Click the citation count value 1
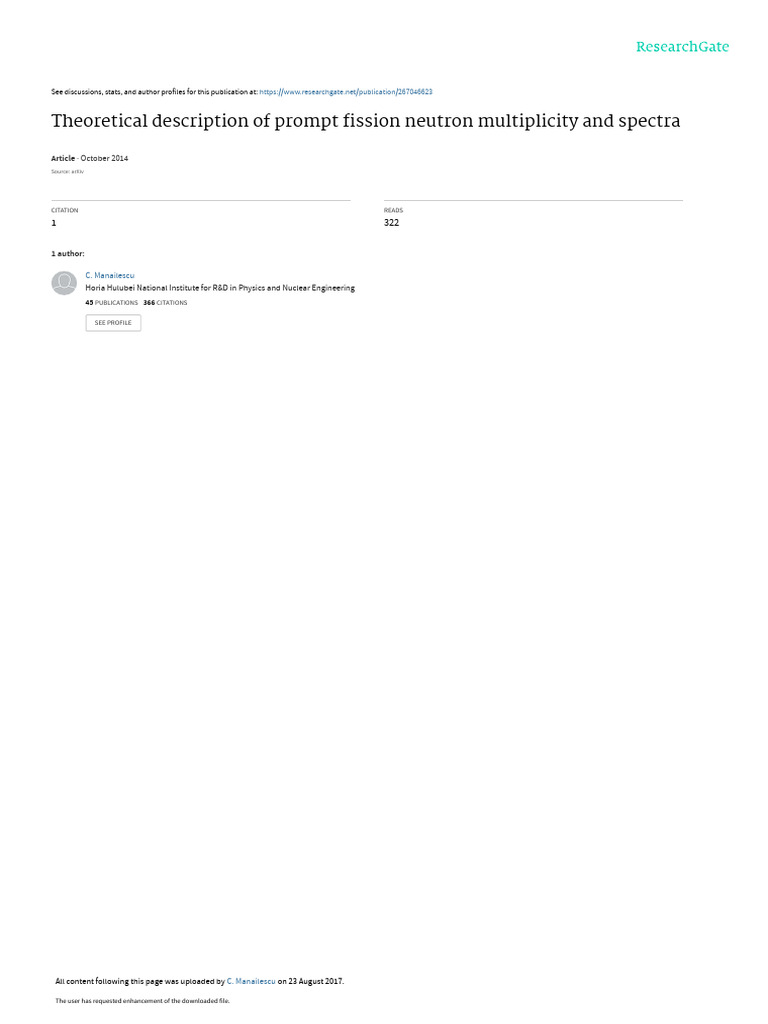768x1024 pixels. tap(54, 223)
